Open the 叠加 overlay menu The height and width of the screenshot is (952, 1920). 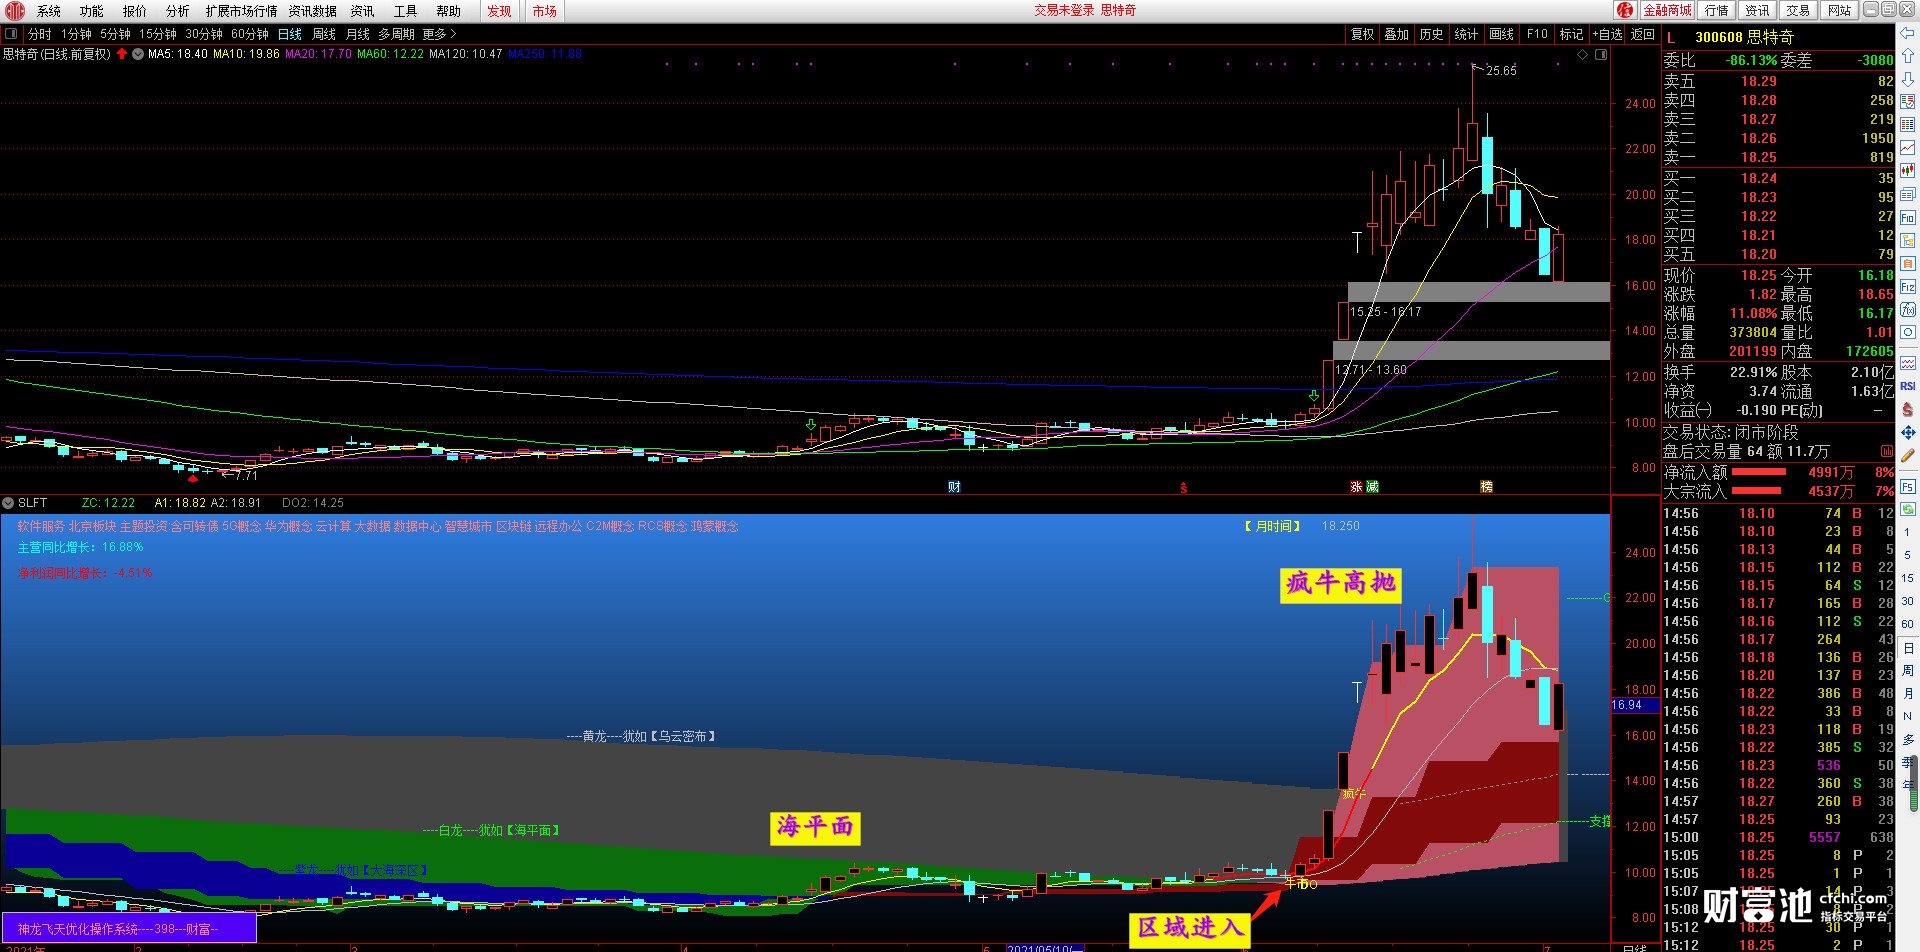(1396, 34)
